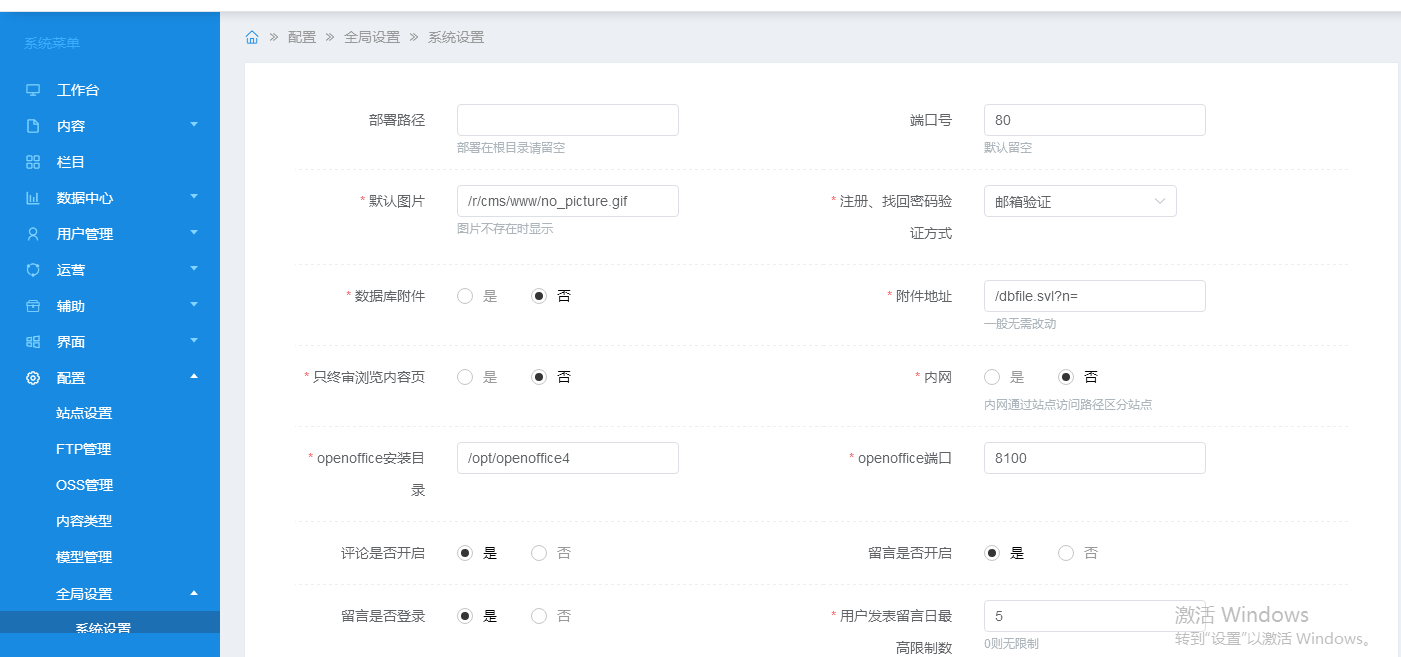Click the home icon in breadcrumb
Viewport: 1401px width, 657px height.
coord(252,37)
